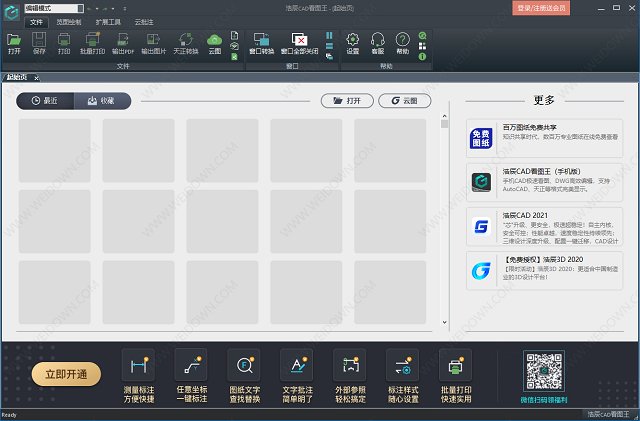This screenshot has height=421, width=640.
Task: Click the first empty drawing thumbnail placeholder
Action: point(54,150)
